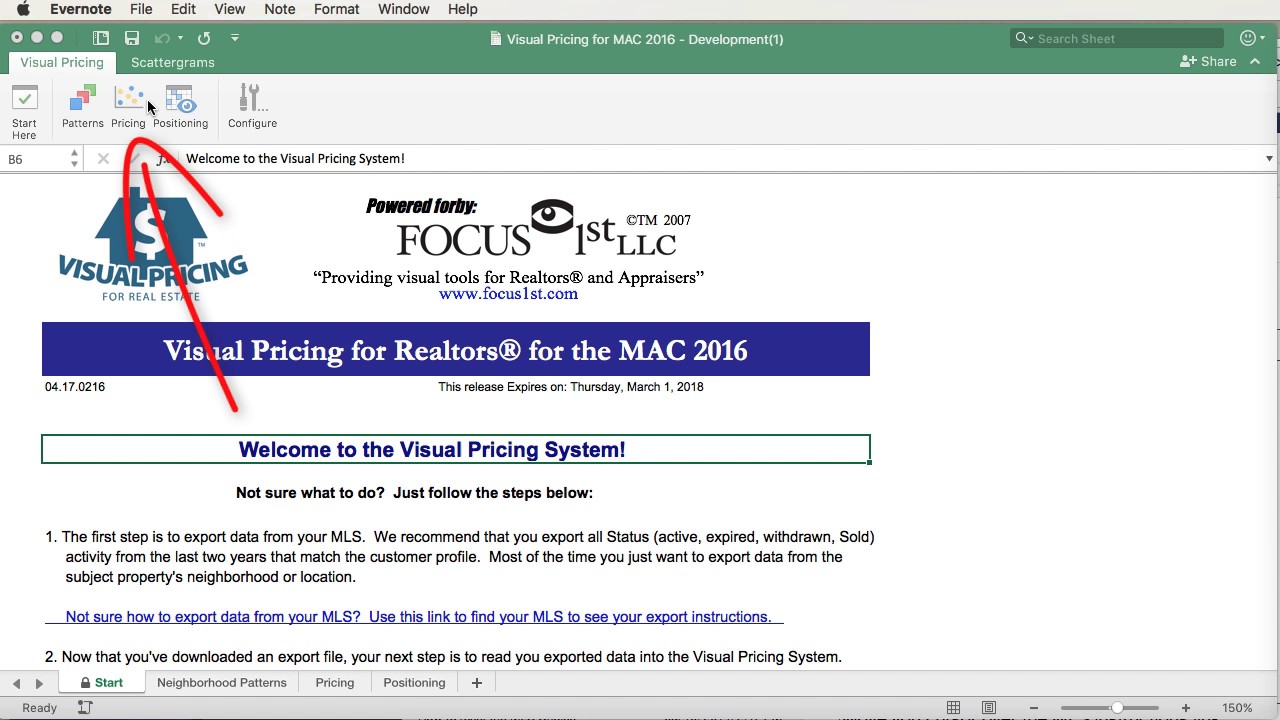Launch the Positioning tool in ribbon
1280x720 pixels.
tap(180, 107)
